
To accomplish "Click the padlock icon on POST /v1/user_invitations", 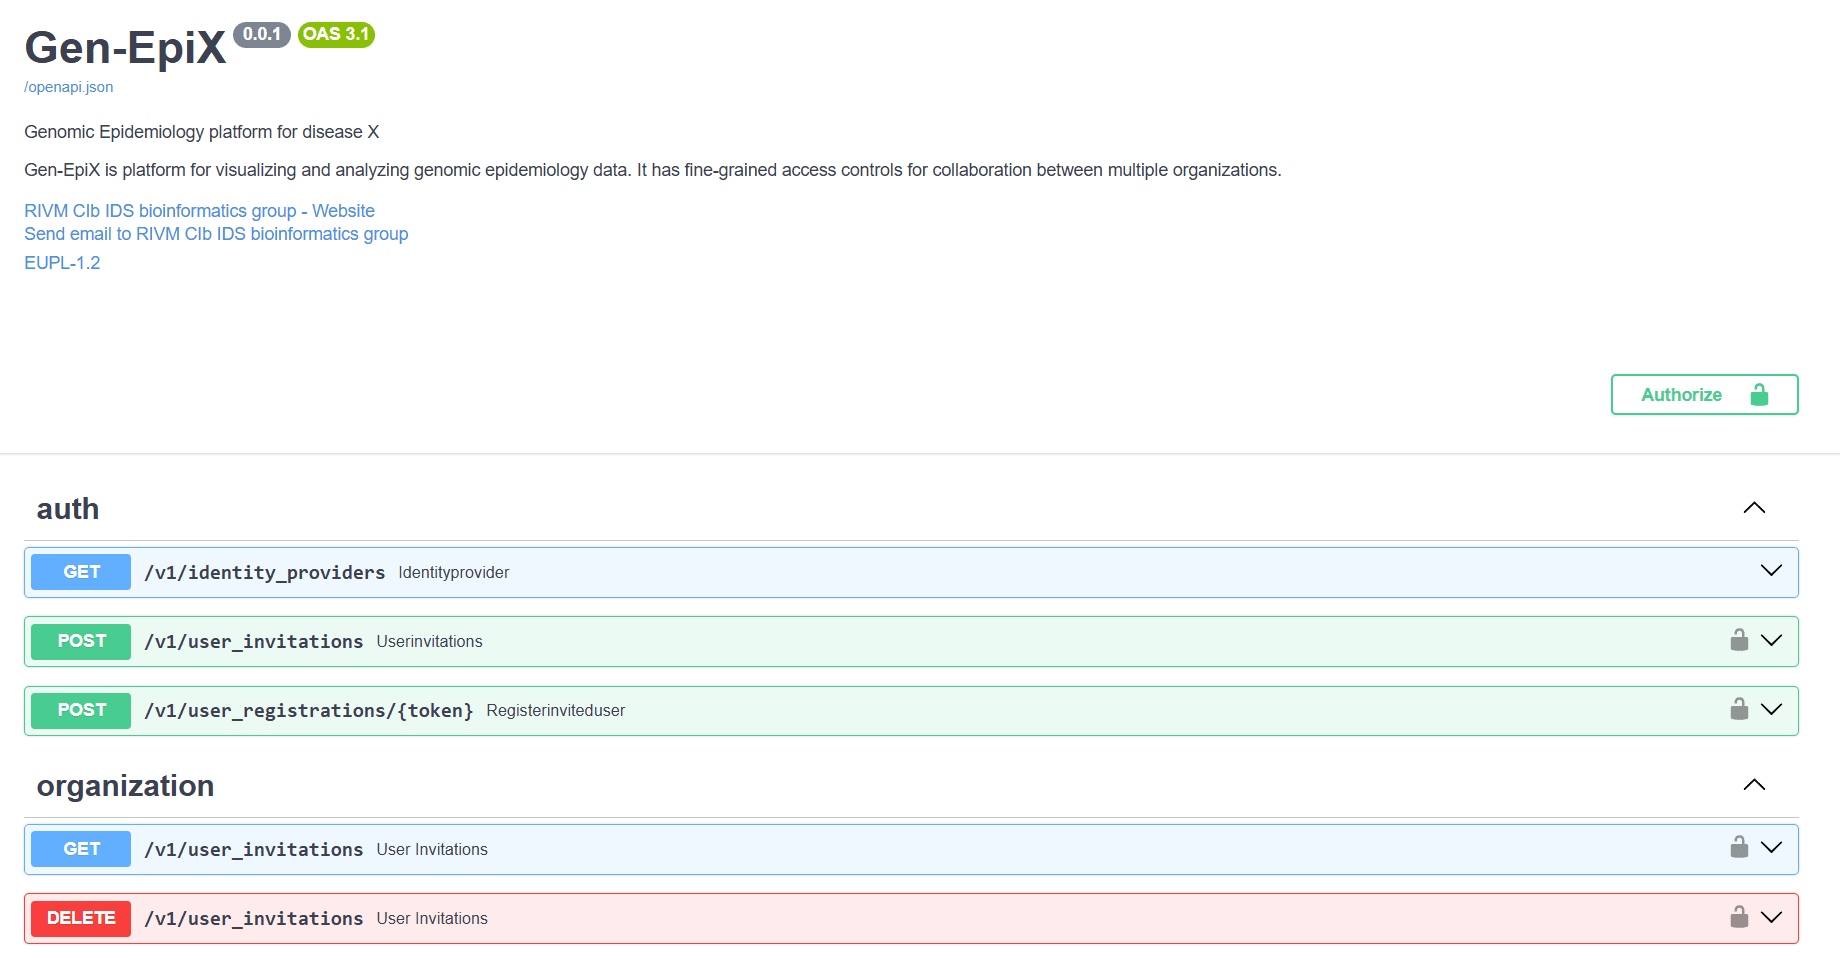I will click(1739, 640).
